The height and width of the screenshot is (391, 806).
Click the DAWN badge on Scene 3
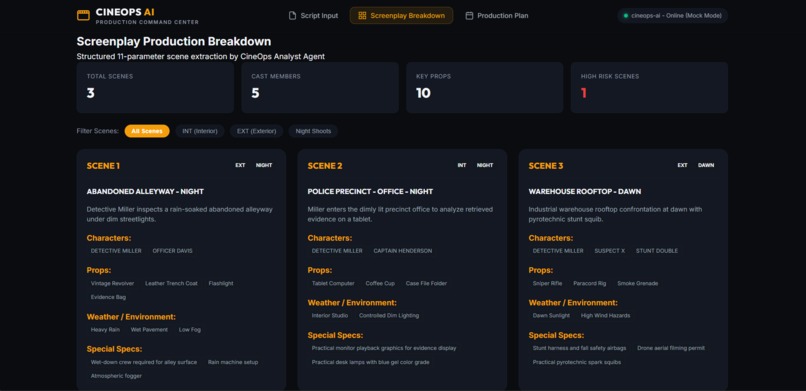[706, 165]
